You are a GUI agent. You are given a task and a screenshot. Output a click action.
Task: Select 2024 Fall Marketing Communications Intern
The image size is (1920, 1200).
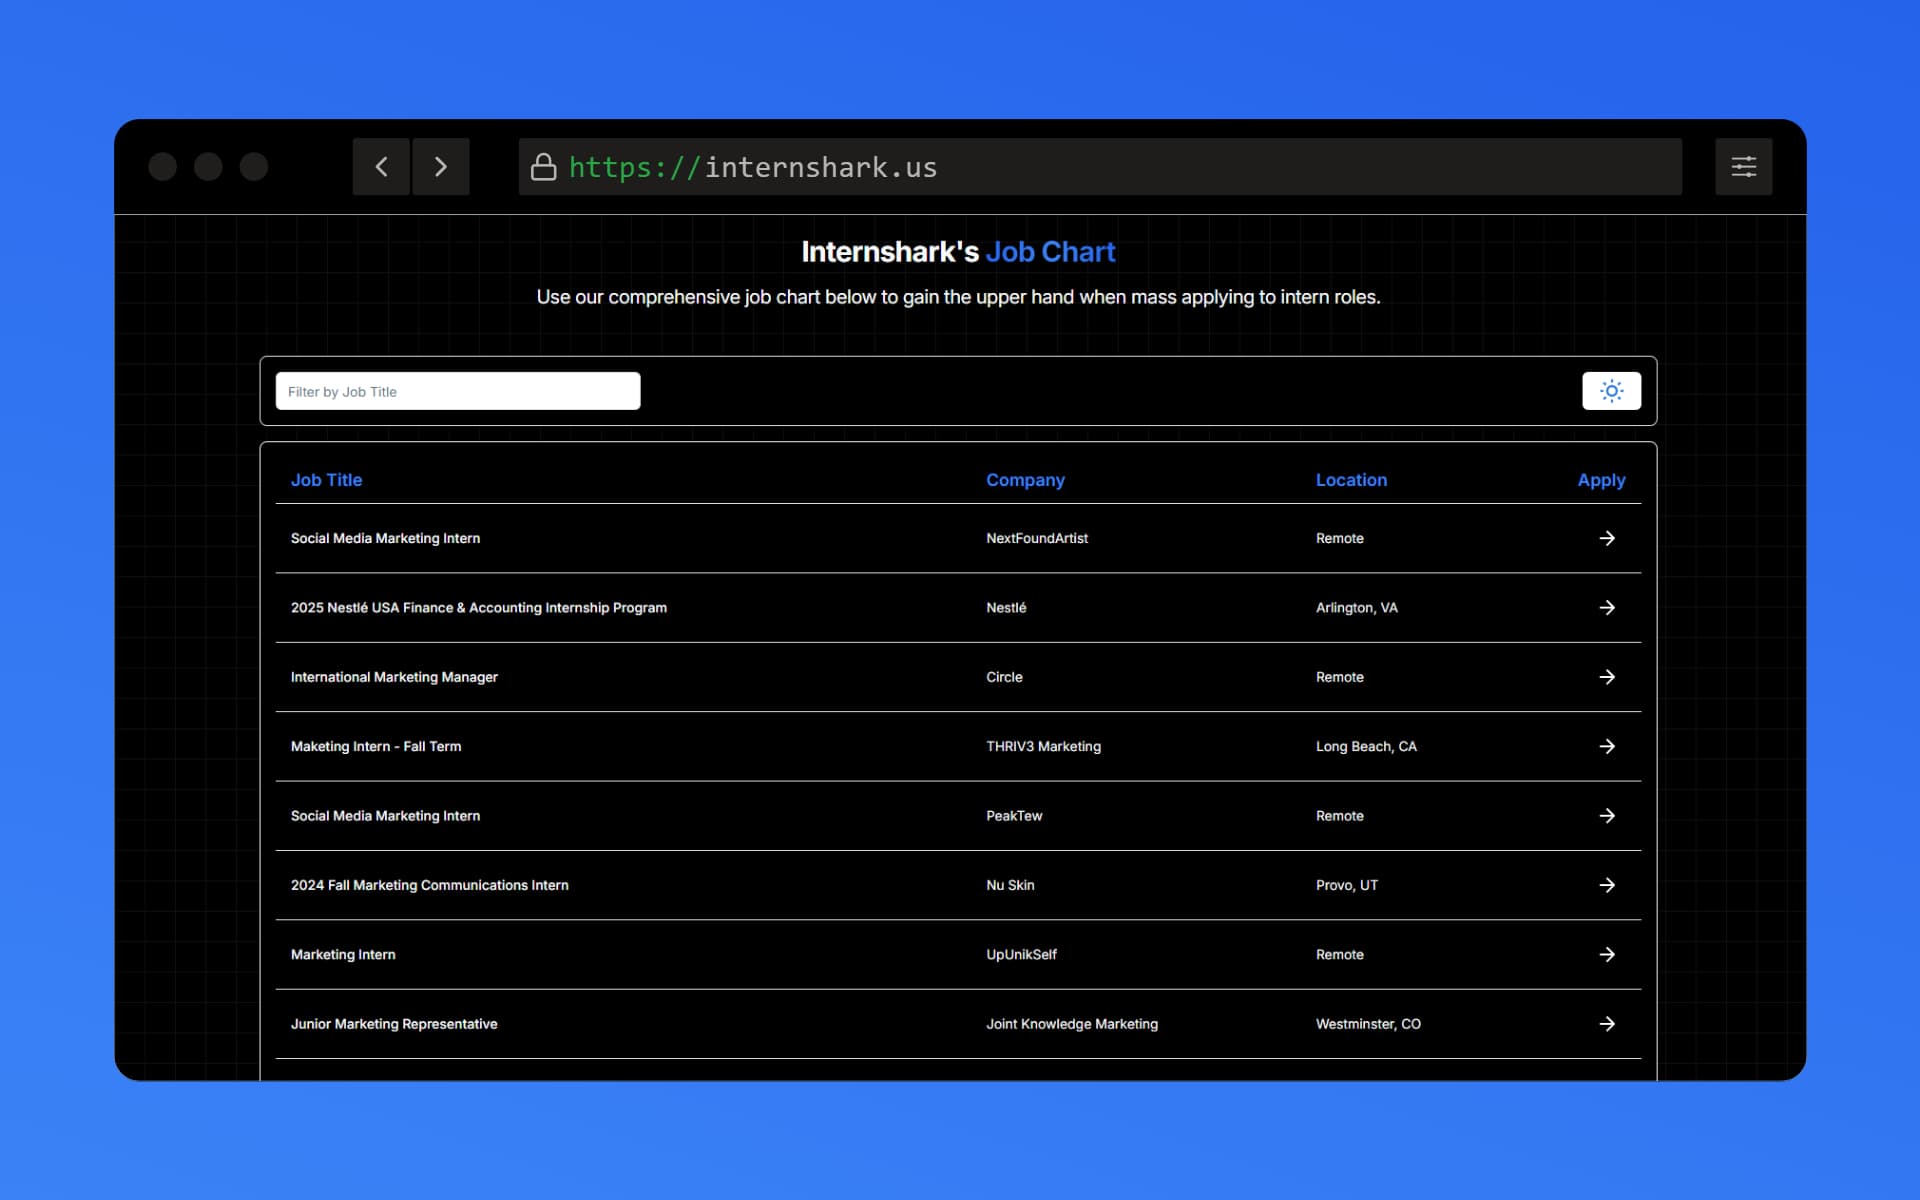click(429, 885)
